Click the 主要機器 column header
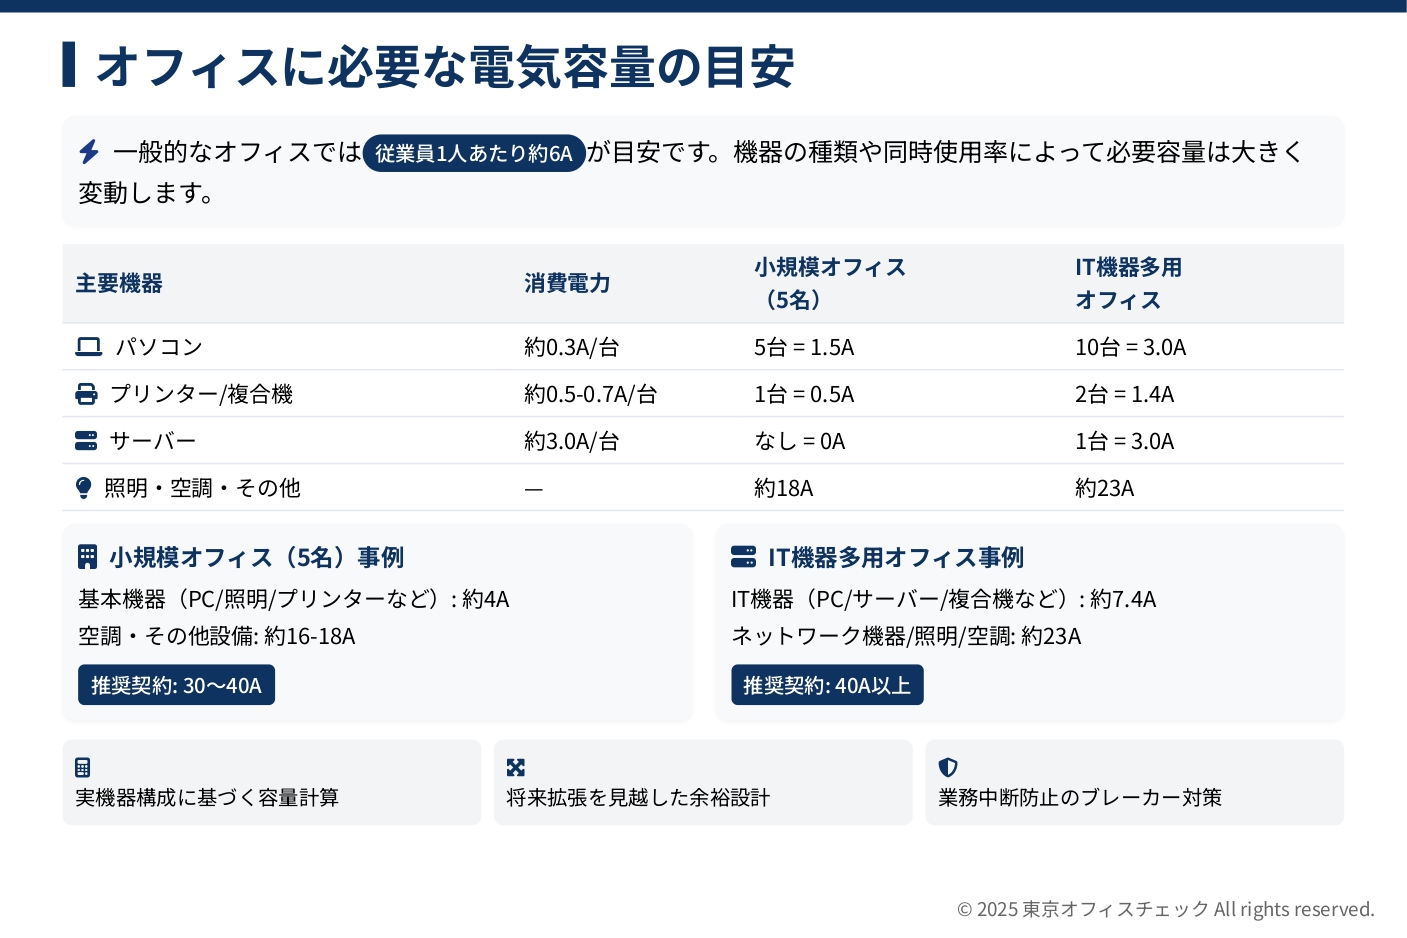Screen dimensions: 1407x938 coord(119,284)
